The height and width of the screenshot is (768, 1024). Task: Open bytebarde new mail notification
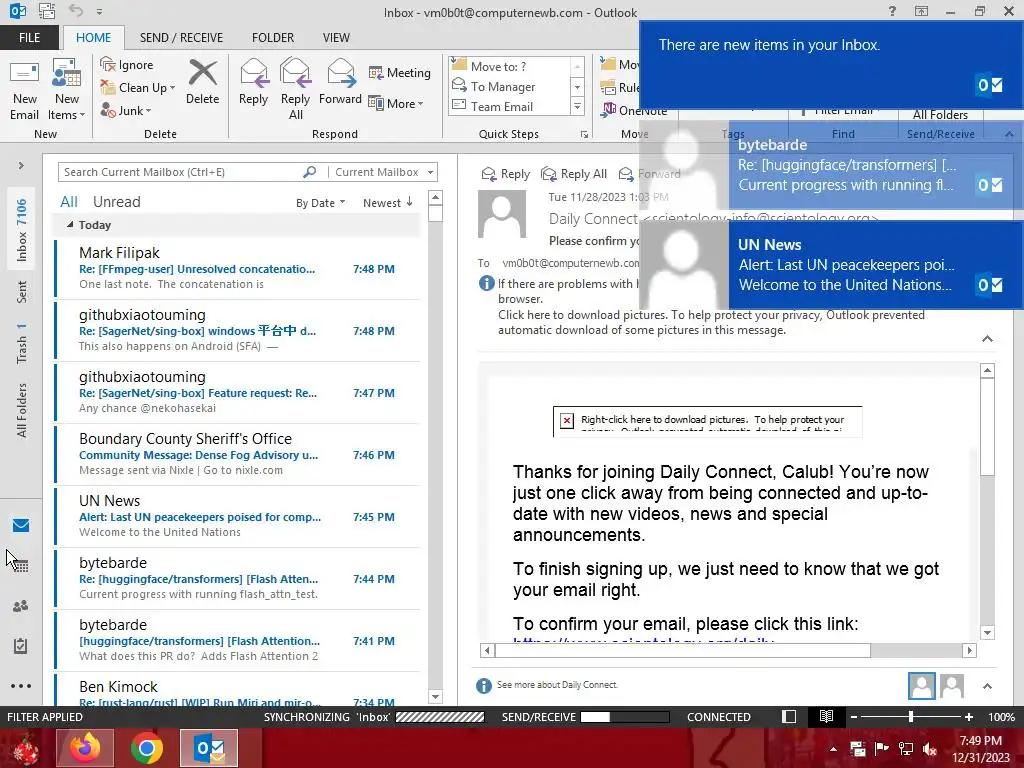pos(831,165)
